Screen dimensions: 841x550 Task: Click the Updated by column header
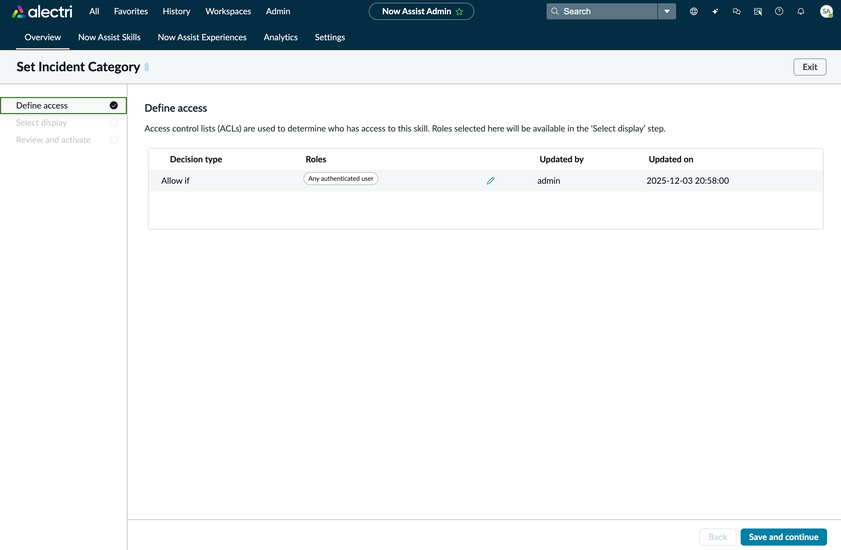coord(562,159)
